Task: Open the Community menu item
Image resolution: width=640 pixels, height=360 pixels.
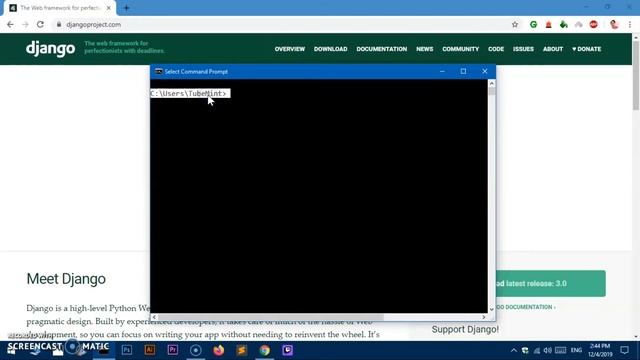Action: pyautogui.click(x=460, y=49)
